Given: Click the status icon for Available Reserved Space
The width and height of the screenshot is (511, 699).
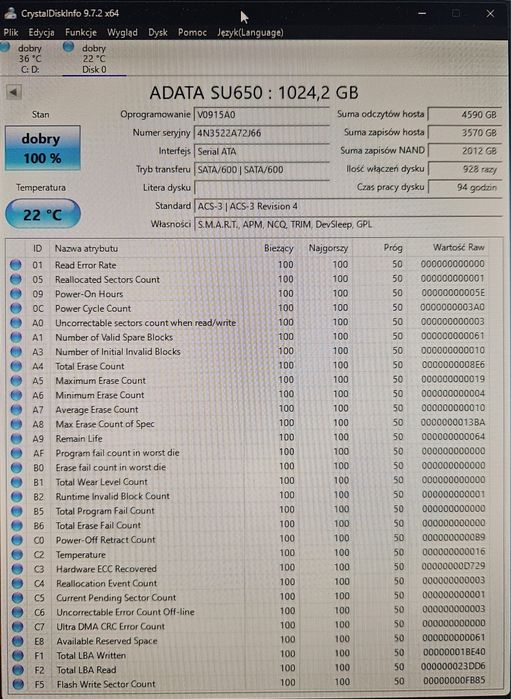Looking at the screenshot, I should 18,641.
